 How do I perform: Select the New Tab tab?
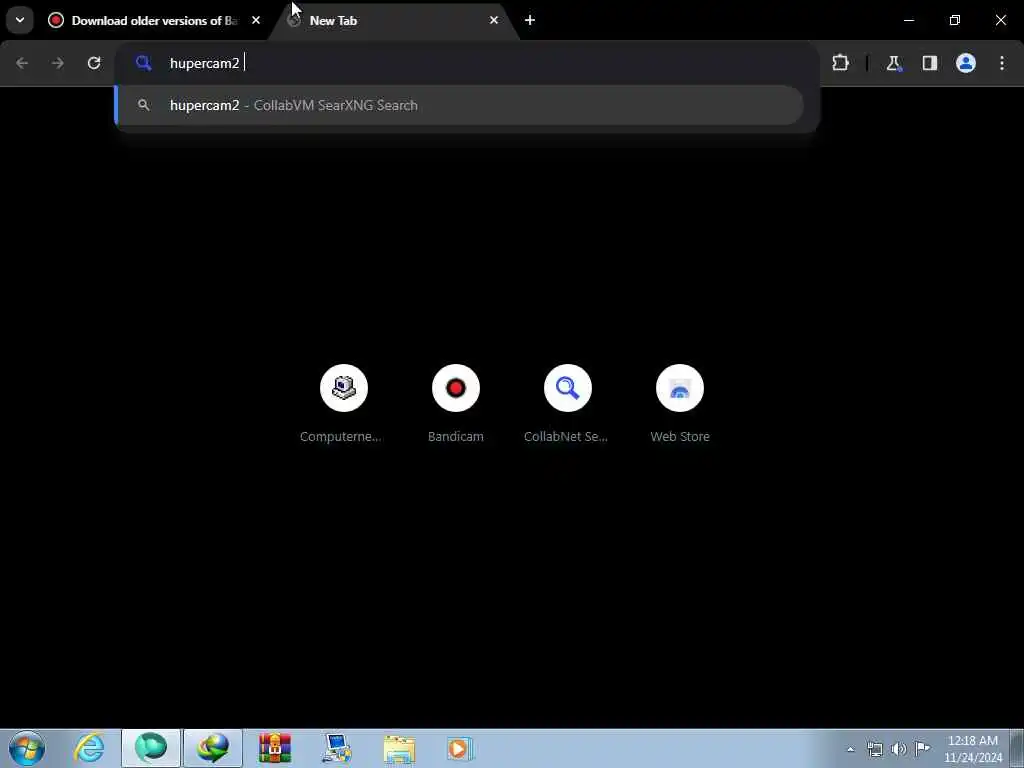[x=393, y=20]
